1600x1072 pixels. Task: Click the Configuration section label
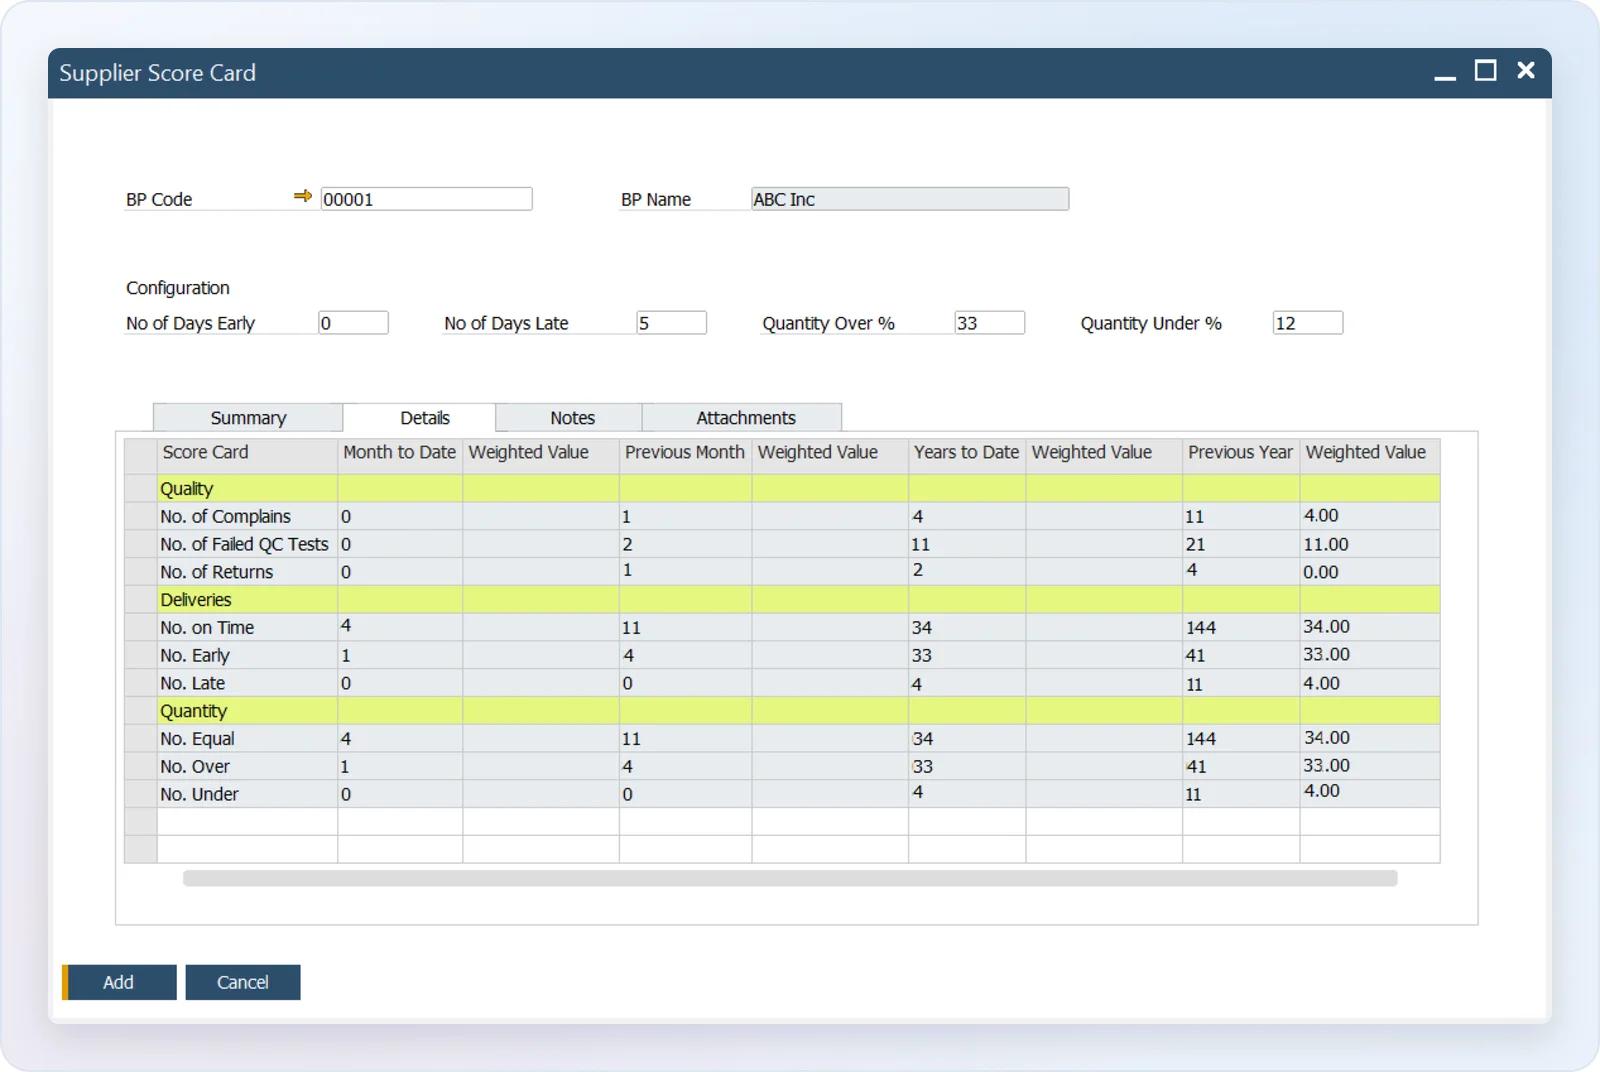pos(178,288)
